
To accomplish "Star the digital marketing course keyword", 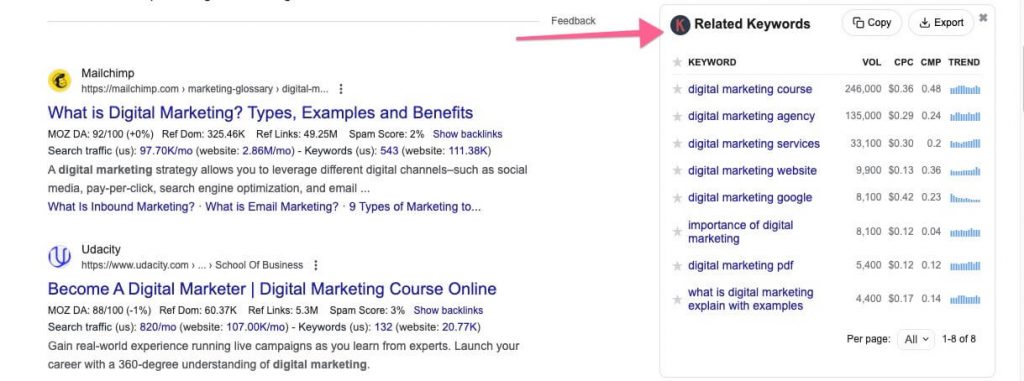I will click(677, 90).
